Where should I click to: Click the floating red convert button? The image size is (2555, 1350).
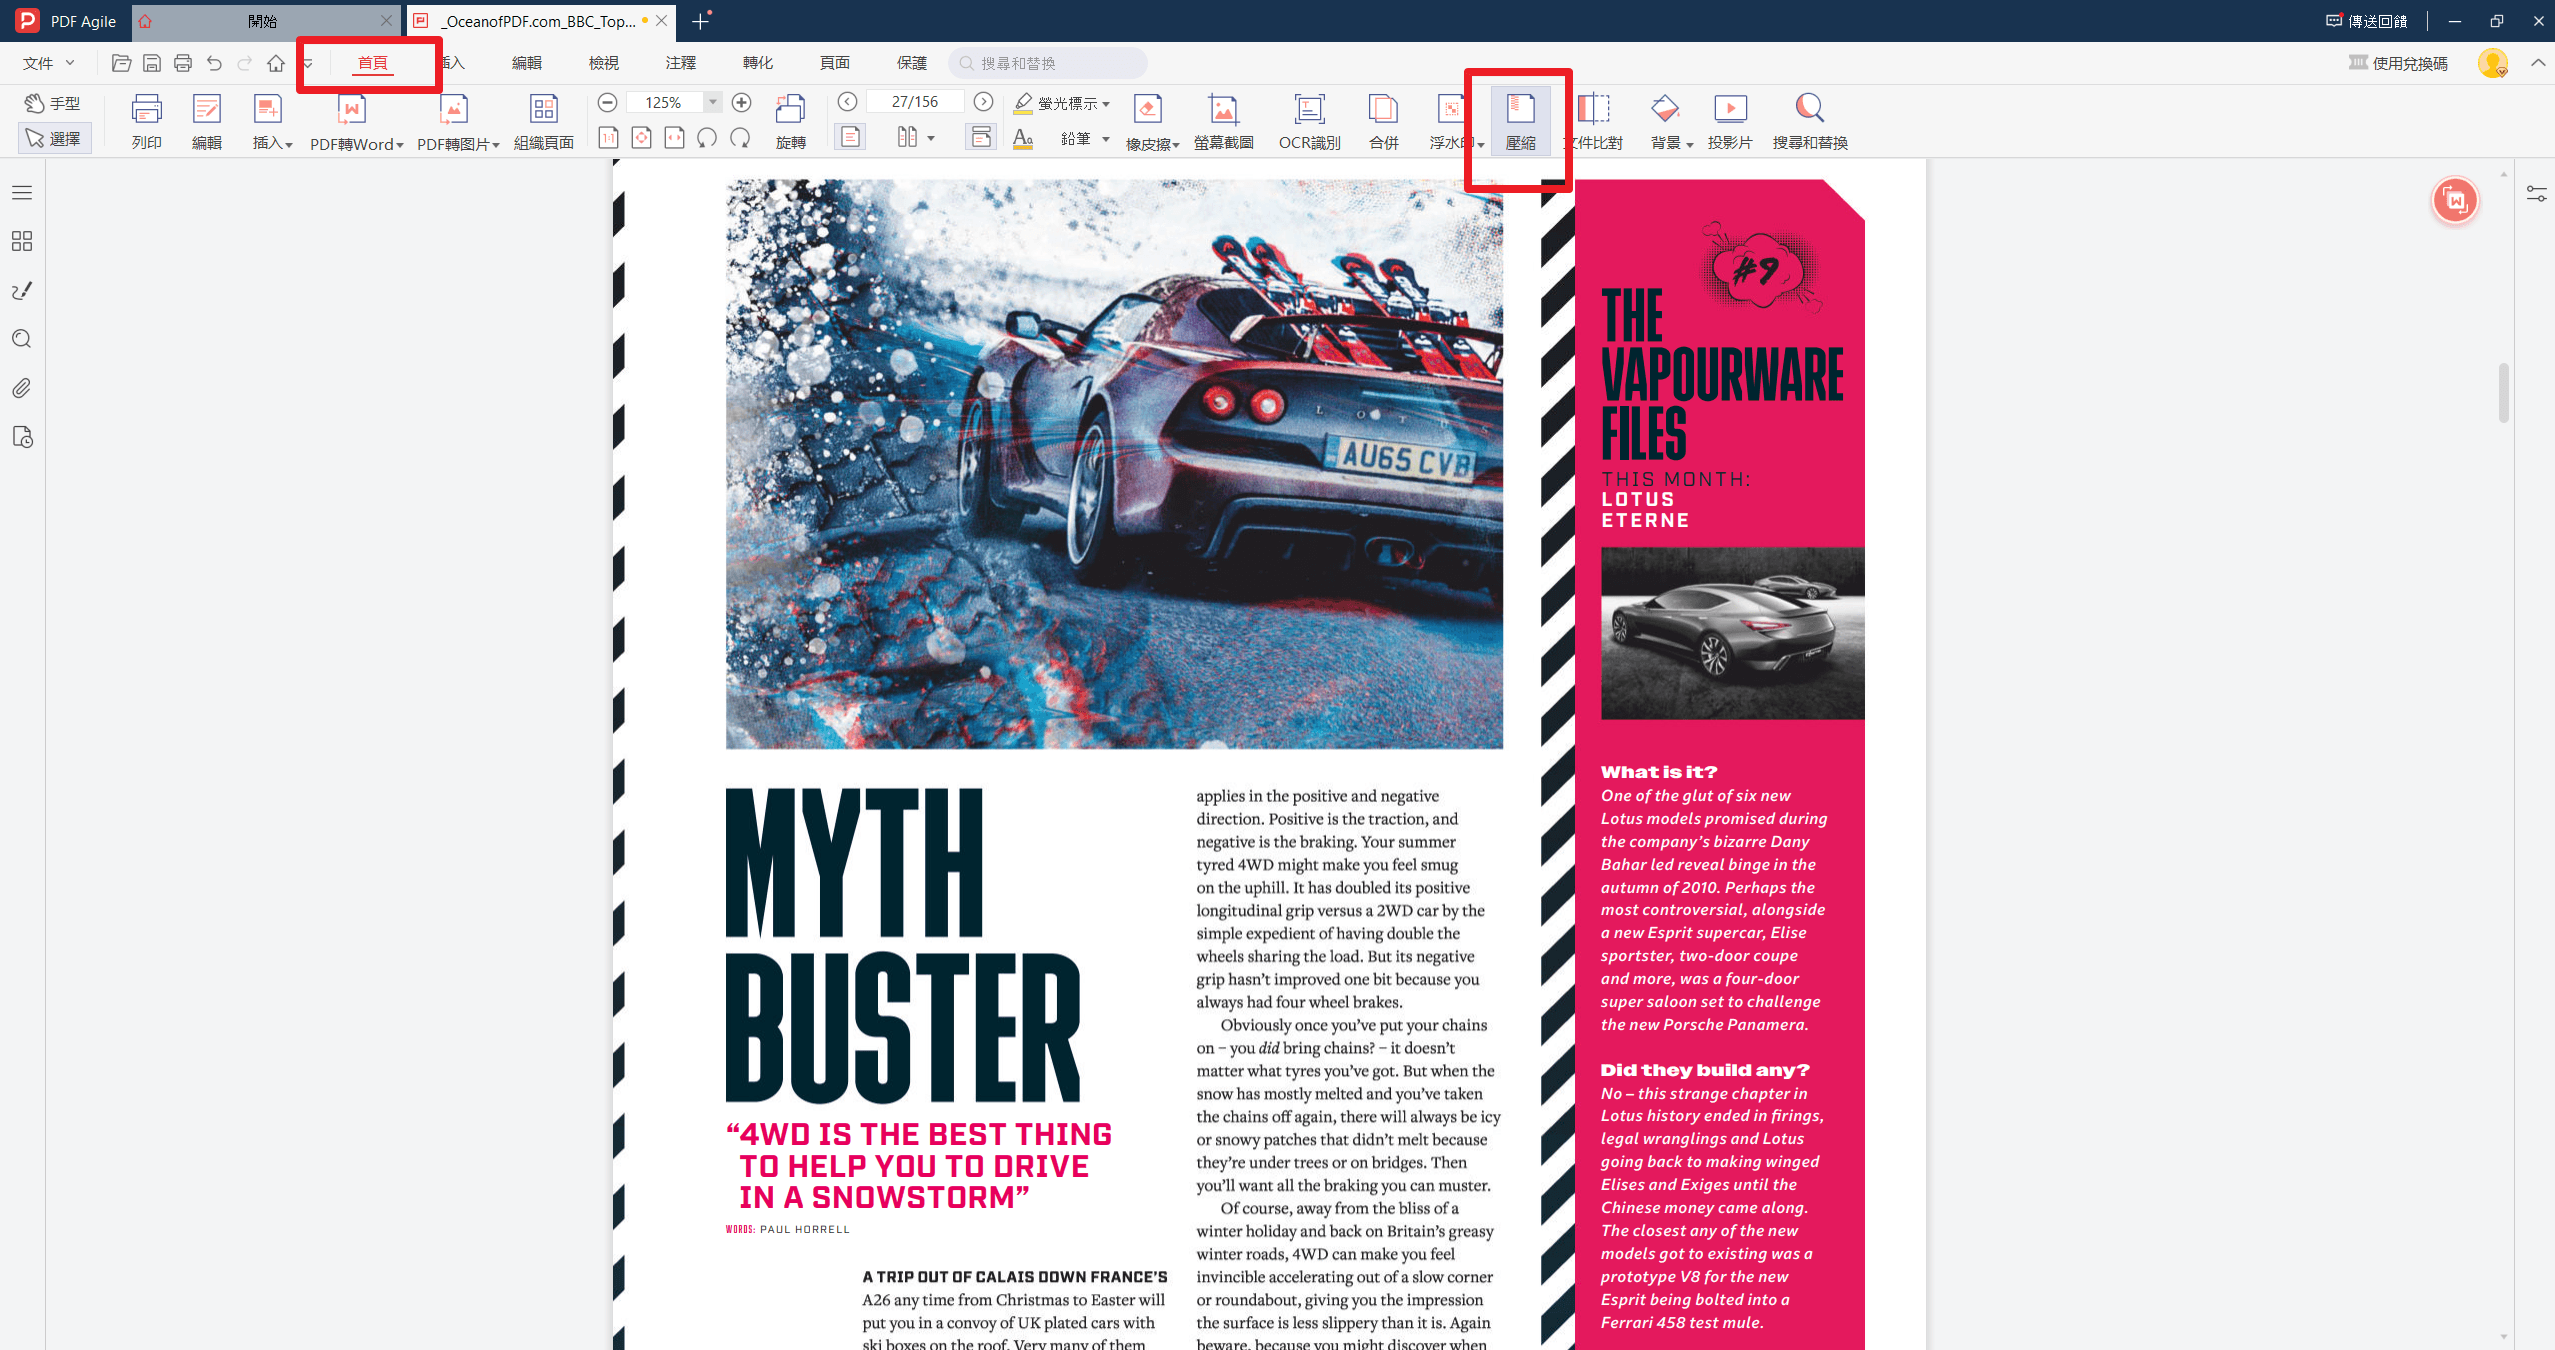coord(2455,201)
